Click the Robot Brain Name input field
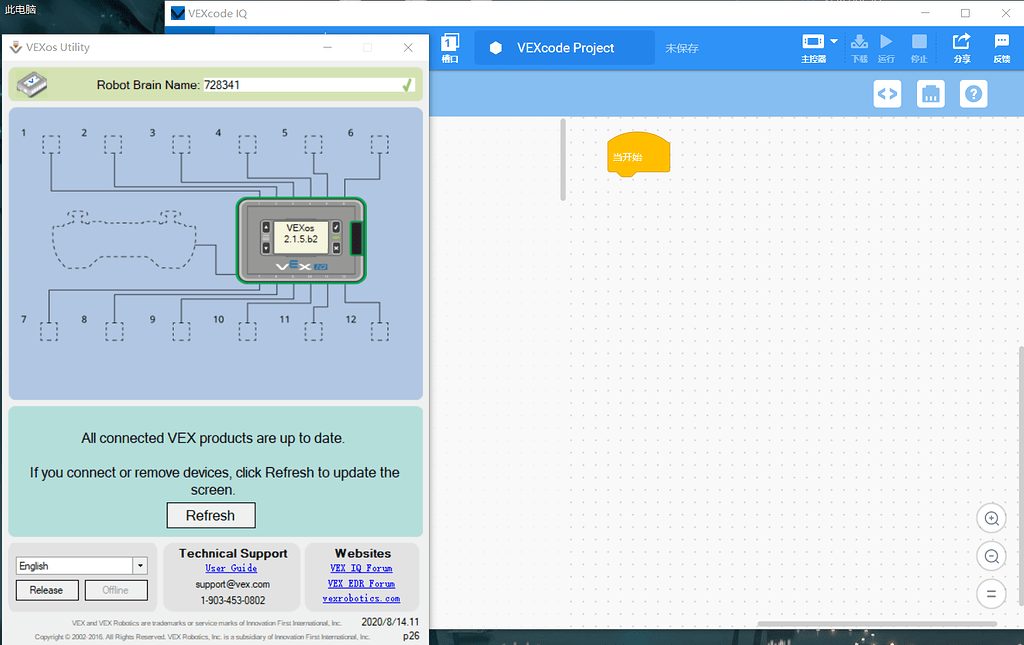1024x645 pixels. tap(300, 85)
